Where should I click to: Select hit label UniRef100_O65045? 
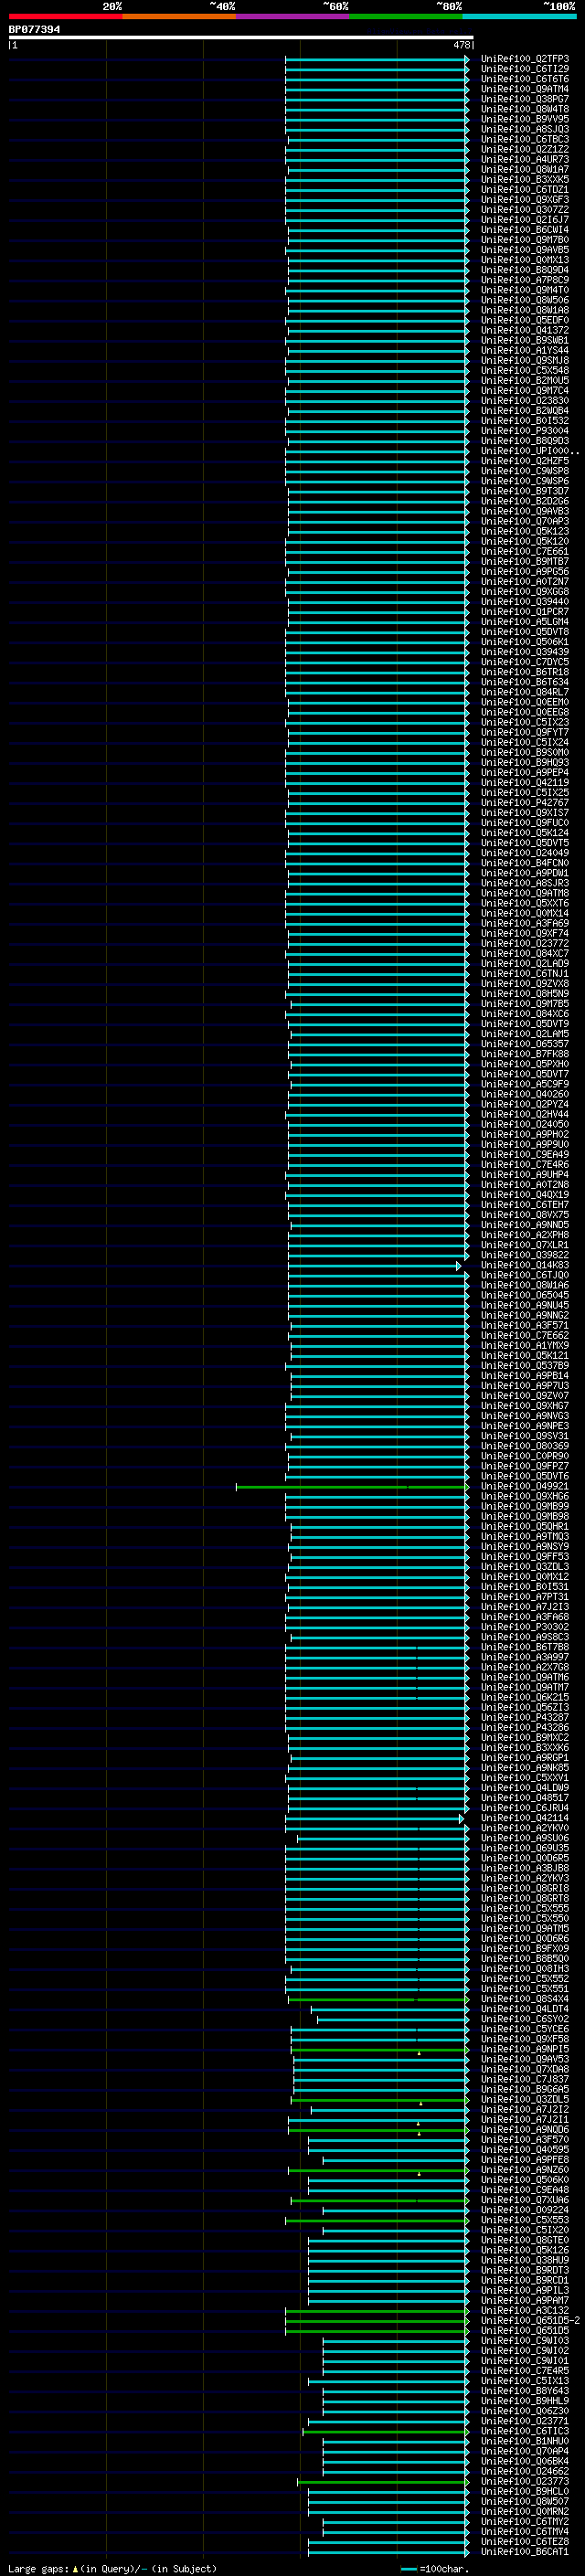[525, 1295]
